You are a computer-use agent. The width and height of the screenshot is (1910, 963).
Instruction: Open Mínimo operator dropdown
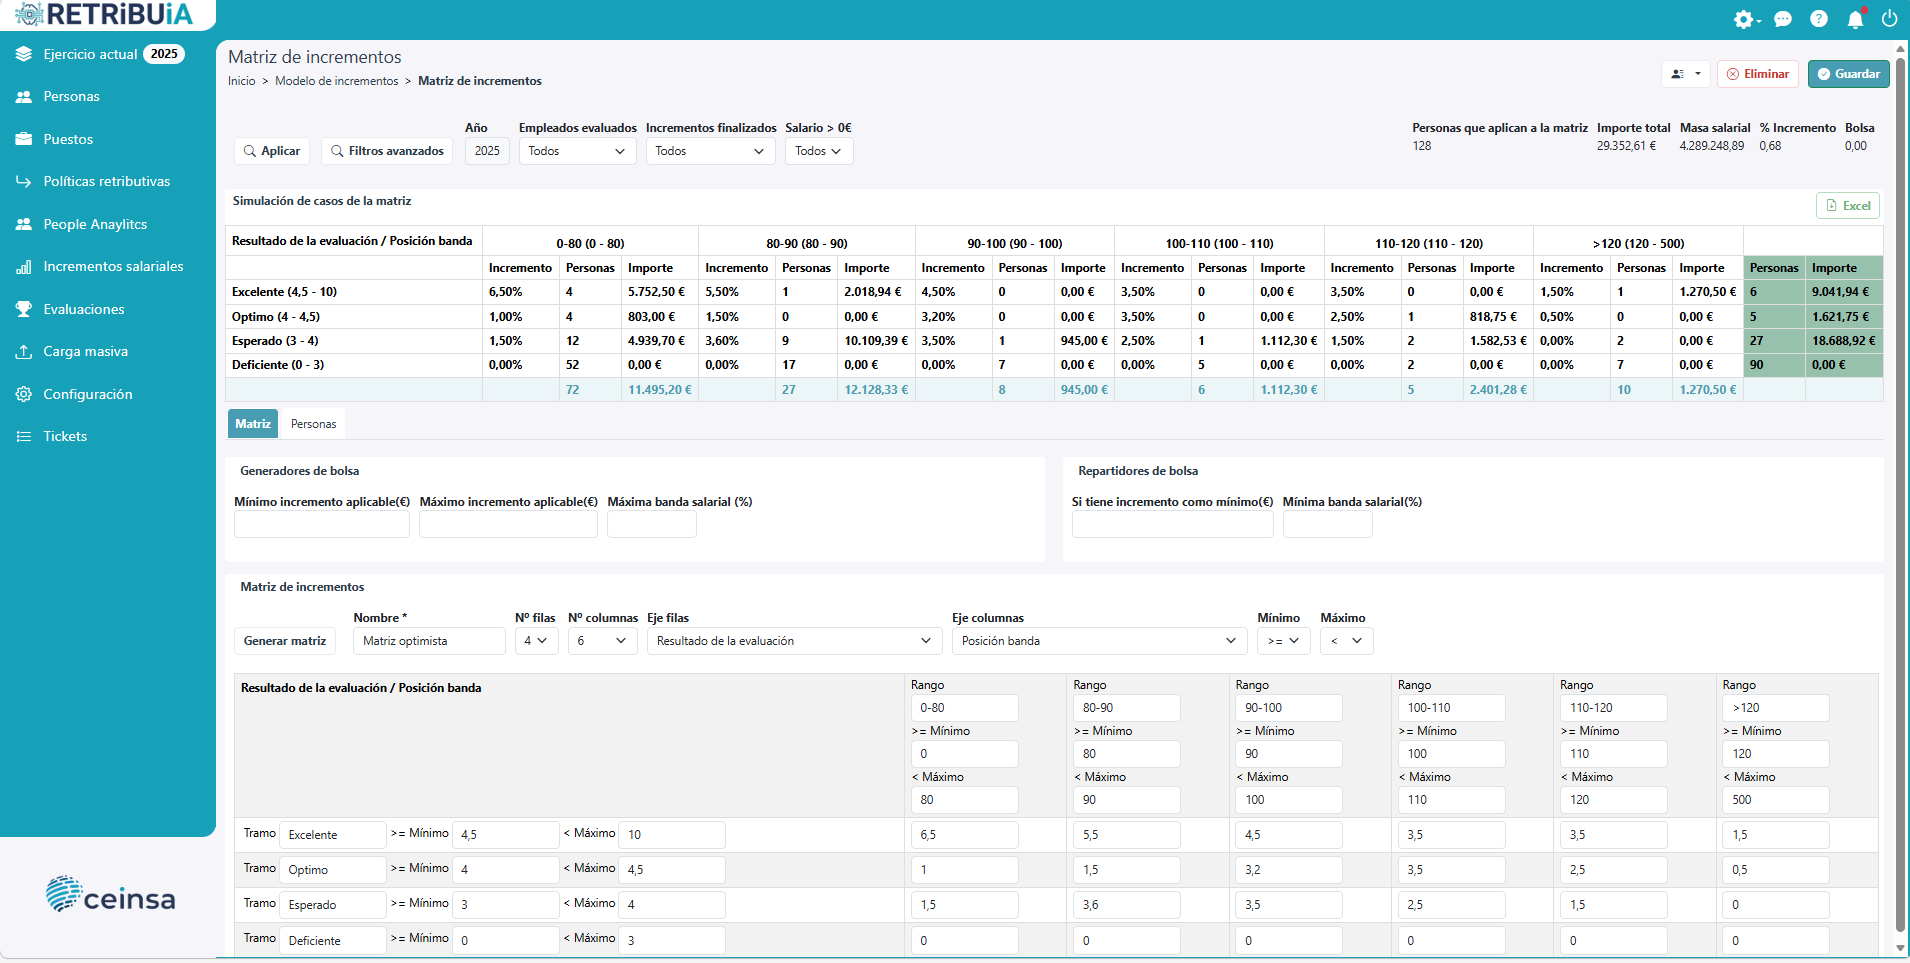[1283, 641]
